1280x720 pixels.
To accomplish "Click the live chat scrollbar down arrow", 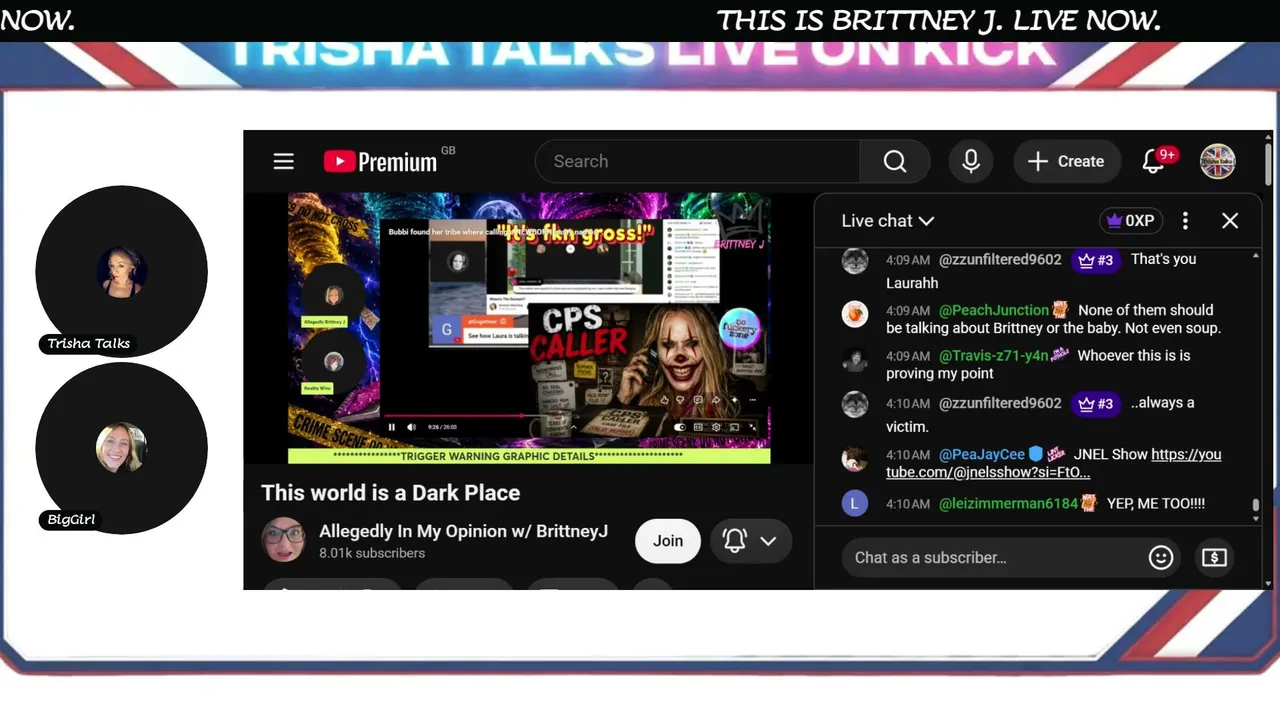I will point(1256,519).
